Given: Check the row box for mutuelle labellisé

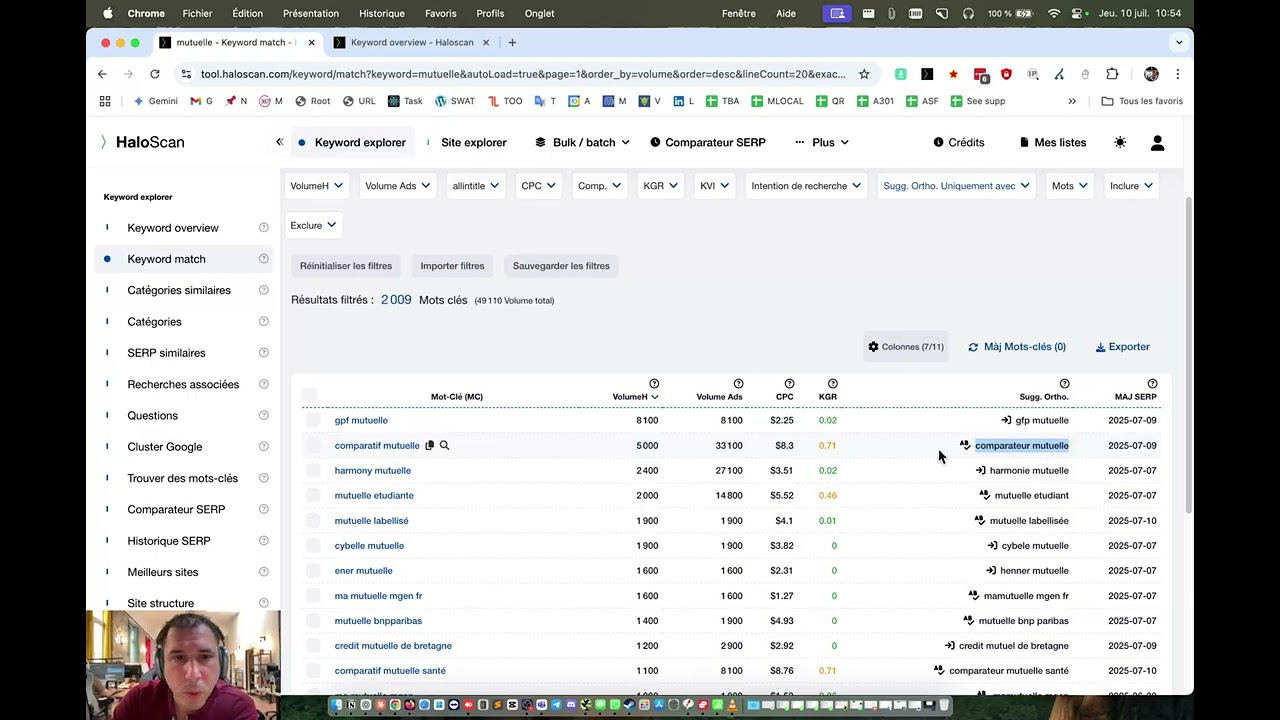Looking at the screenshot, I should click(x=313, y=520).
